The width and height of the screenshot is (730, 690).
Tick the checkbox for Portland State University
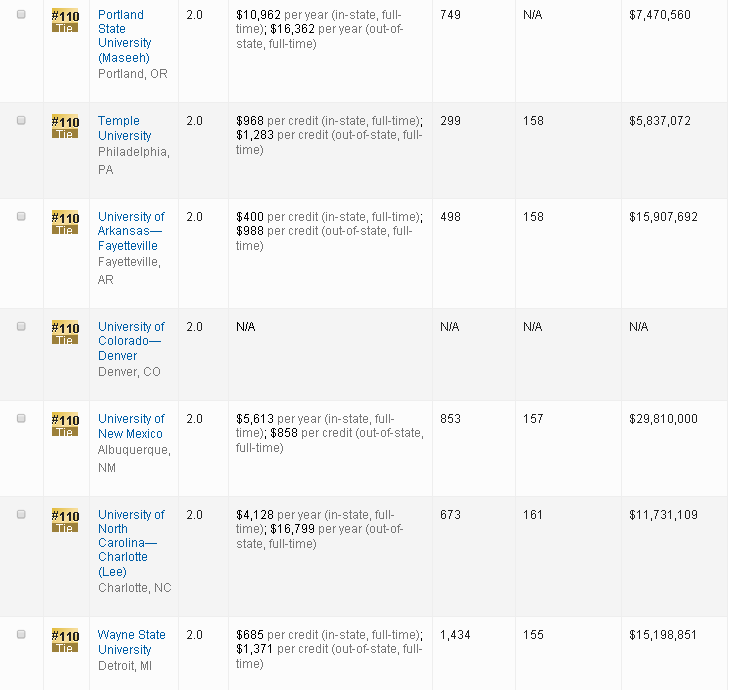[21, 14]
